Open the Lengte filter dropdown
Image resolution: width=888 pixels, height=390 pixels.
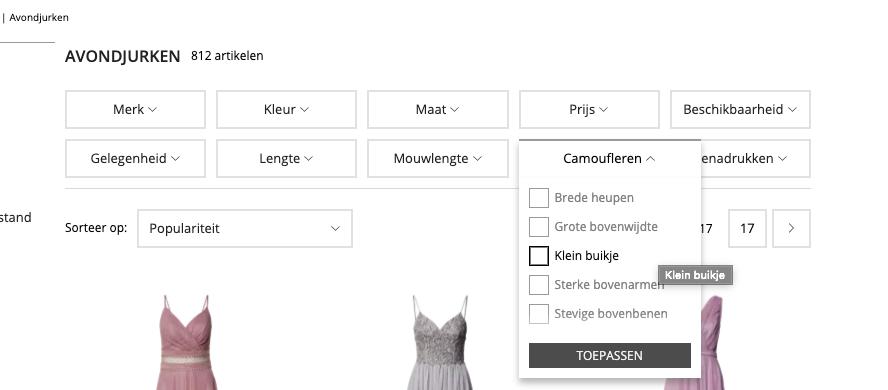(x=287, y=158)
